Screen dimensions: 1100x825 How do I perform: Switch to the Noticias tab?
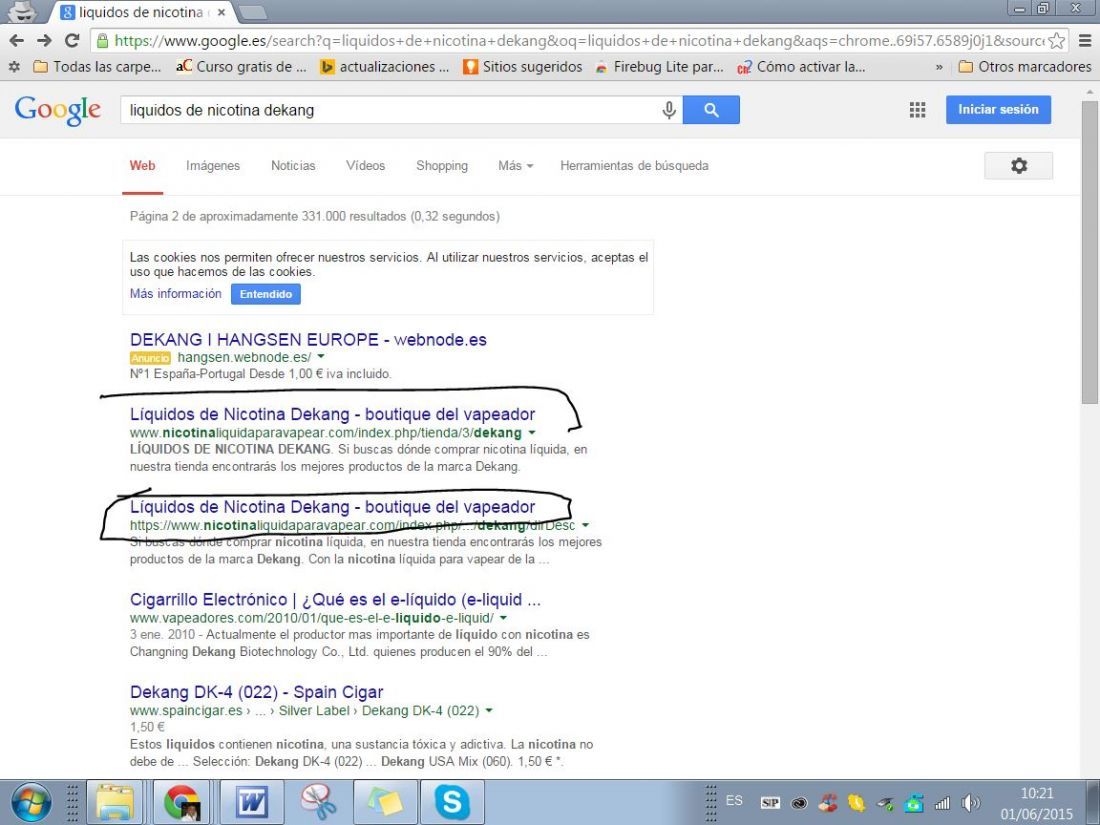(293, 166)
